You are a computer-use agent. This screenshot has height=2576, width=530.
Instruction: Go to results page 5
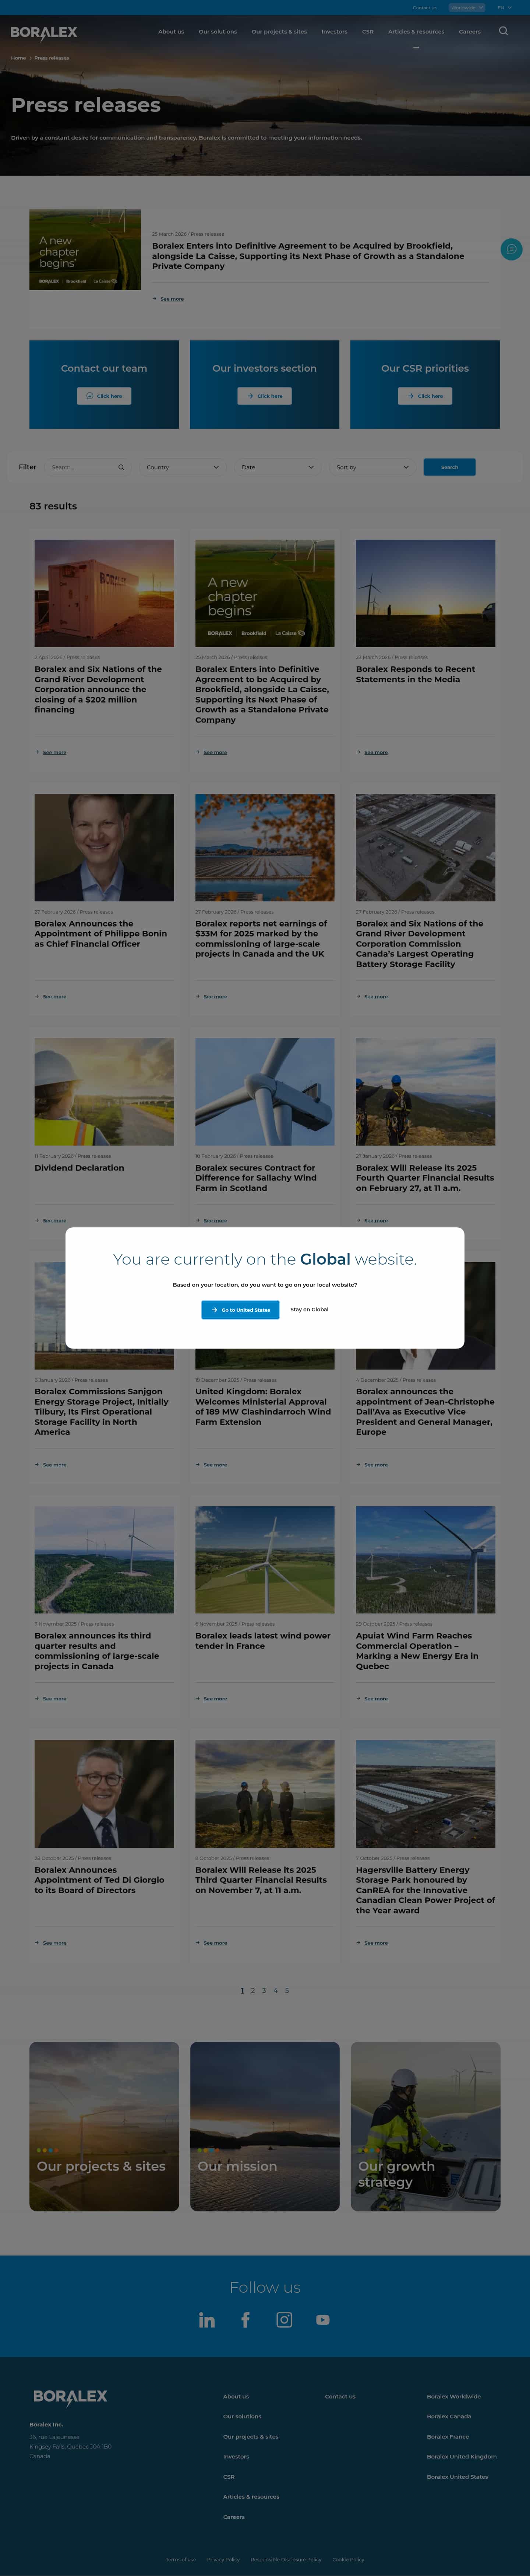(287, 1991)
